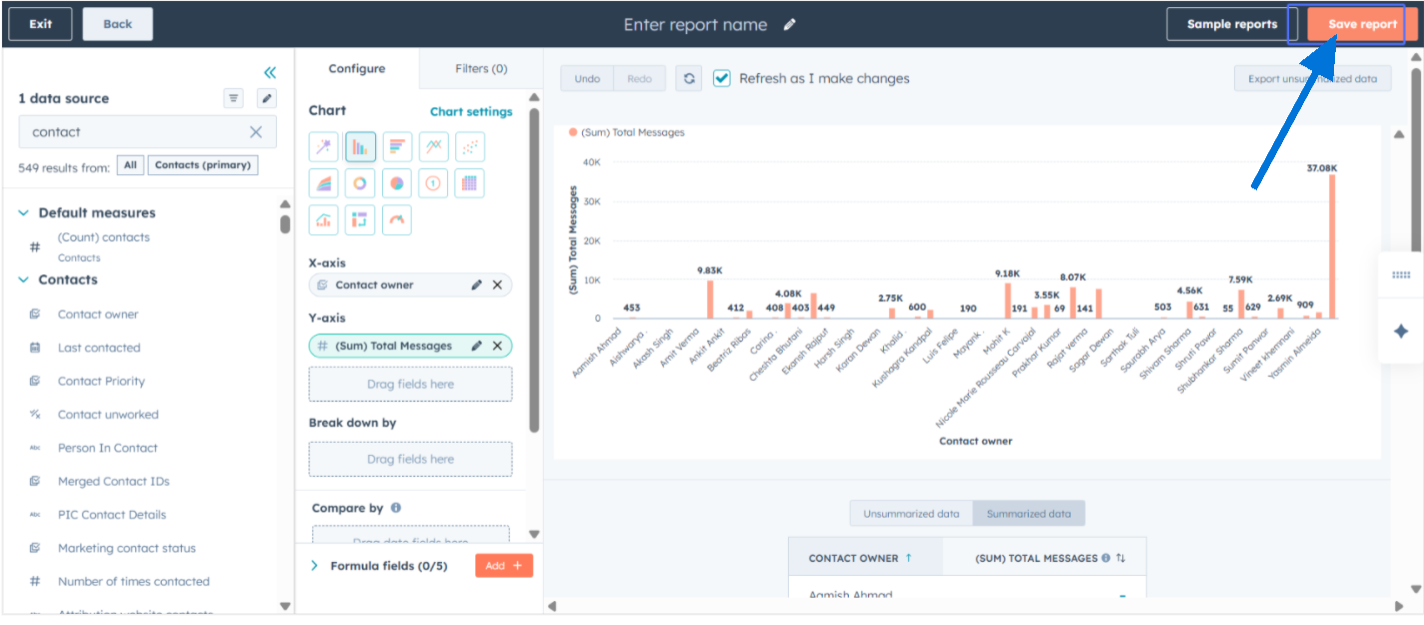Select the (Count) contacts measure
This screenshot has width=1424, height=625.
coord(104,238)
